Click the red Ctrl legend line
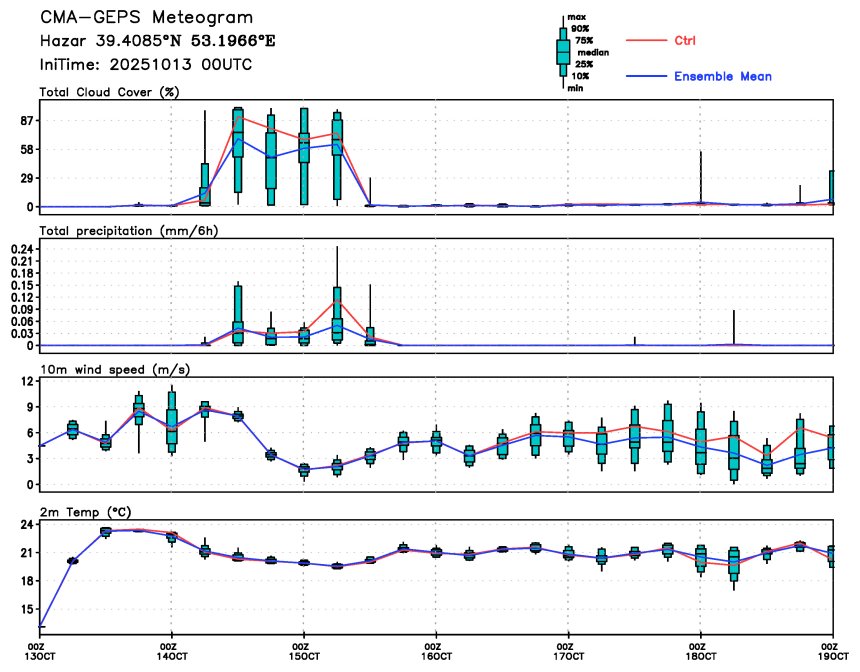The height and width of the screenshot is (672, 860). pyautogui.click(x=646, y=41)
